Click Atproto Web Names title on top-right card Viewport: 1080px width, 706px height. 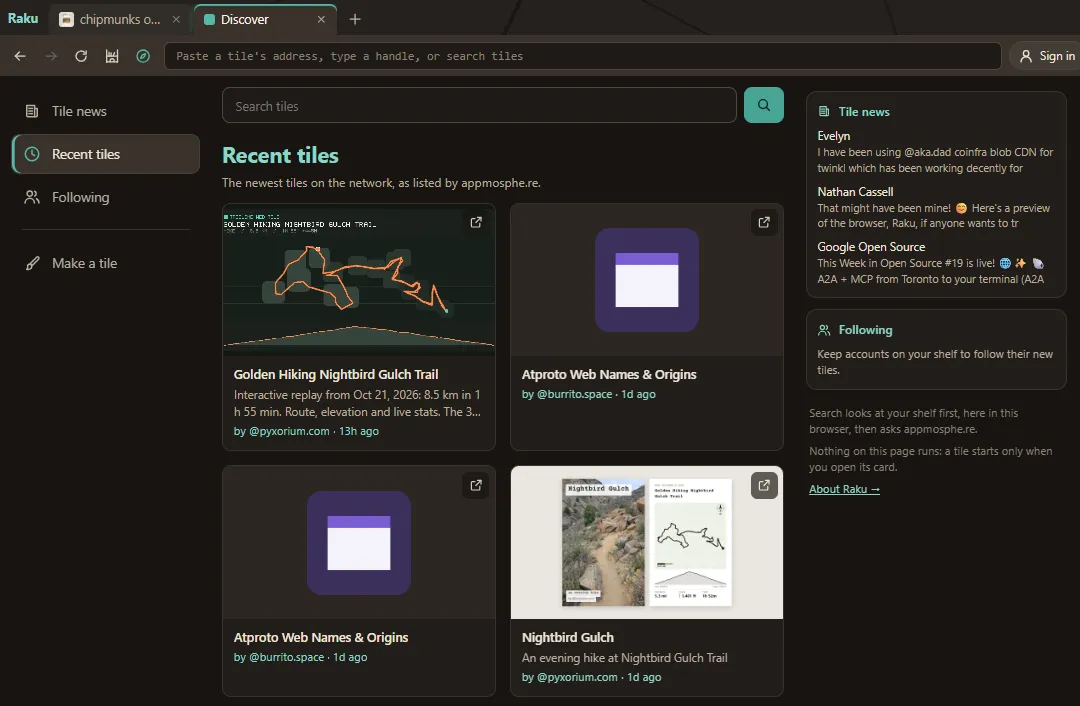tap(609, 375)
